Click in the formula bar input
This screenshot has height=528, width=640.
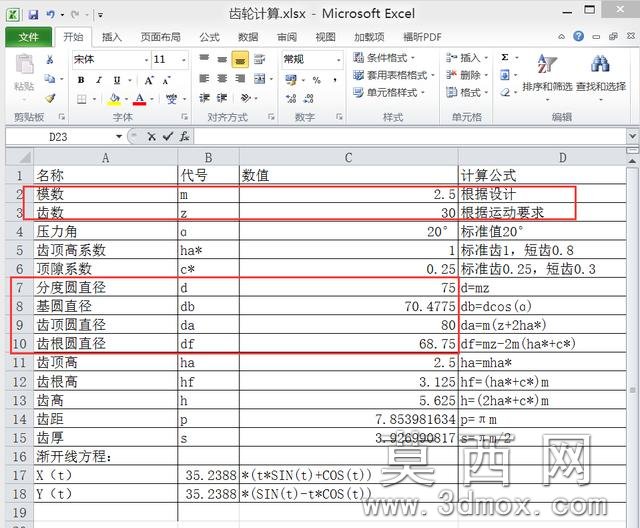coord(410,136)
